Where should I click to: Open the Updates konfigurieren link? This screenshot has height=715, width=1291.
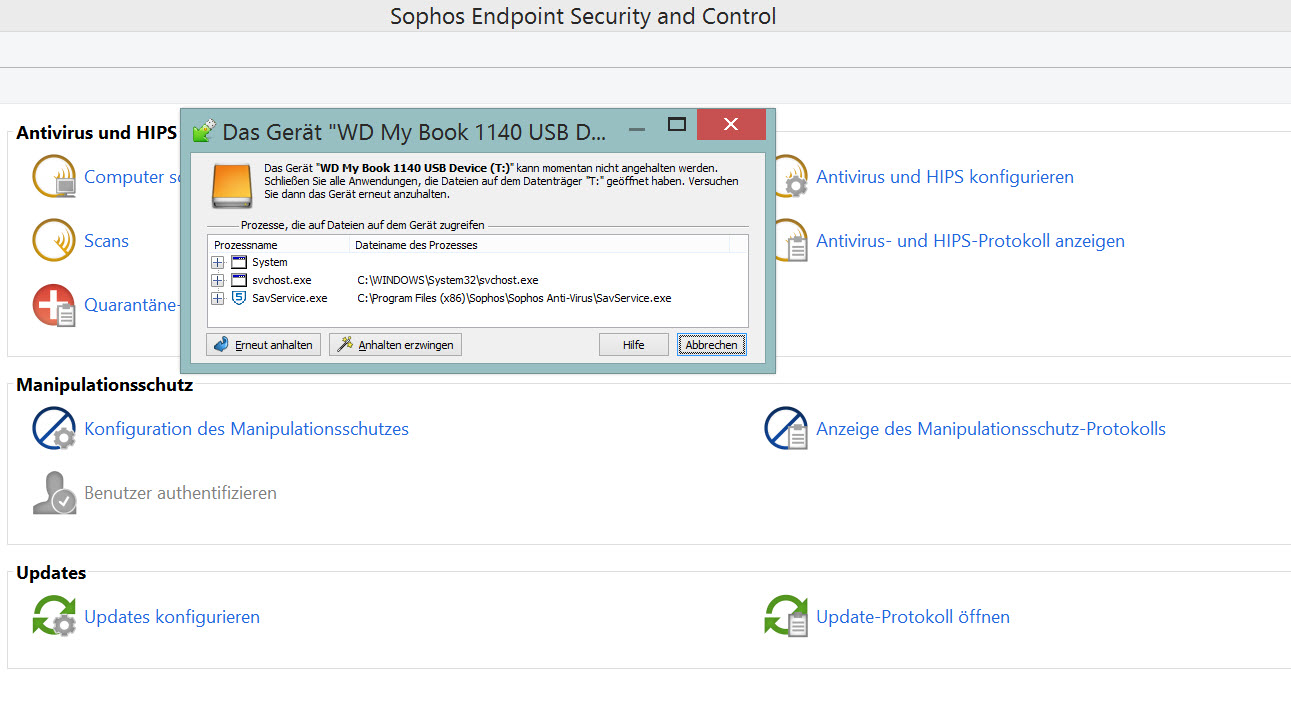(172, 617)
